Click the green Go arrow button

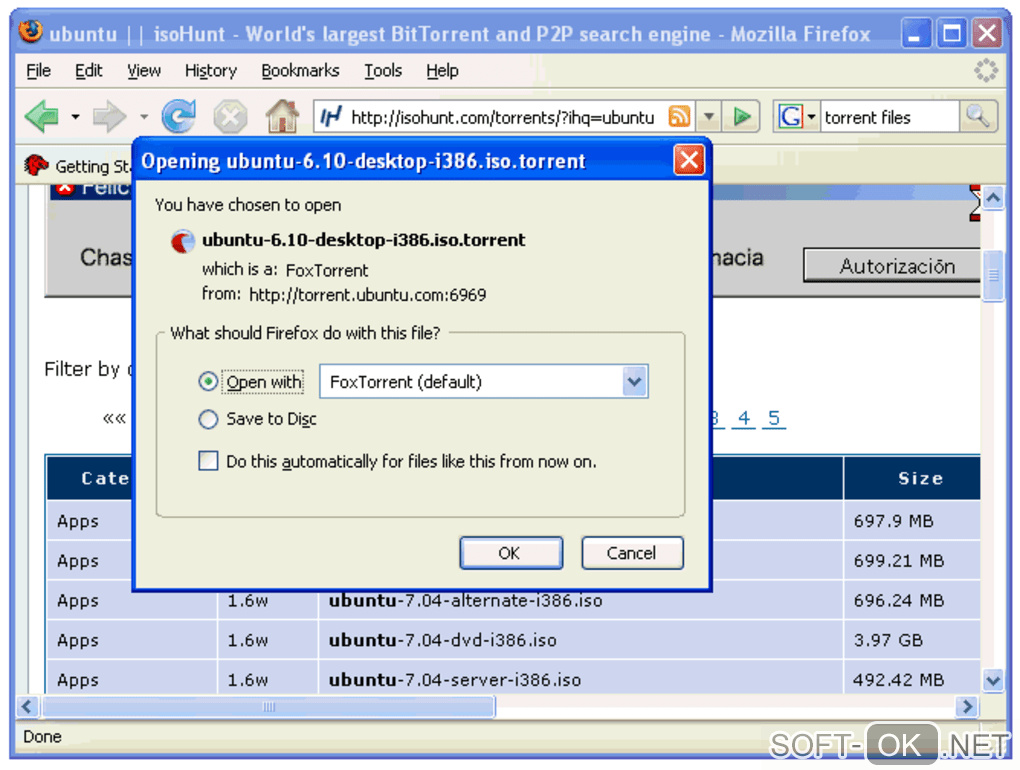742,117
